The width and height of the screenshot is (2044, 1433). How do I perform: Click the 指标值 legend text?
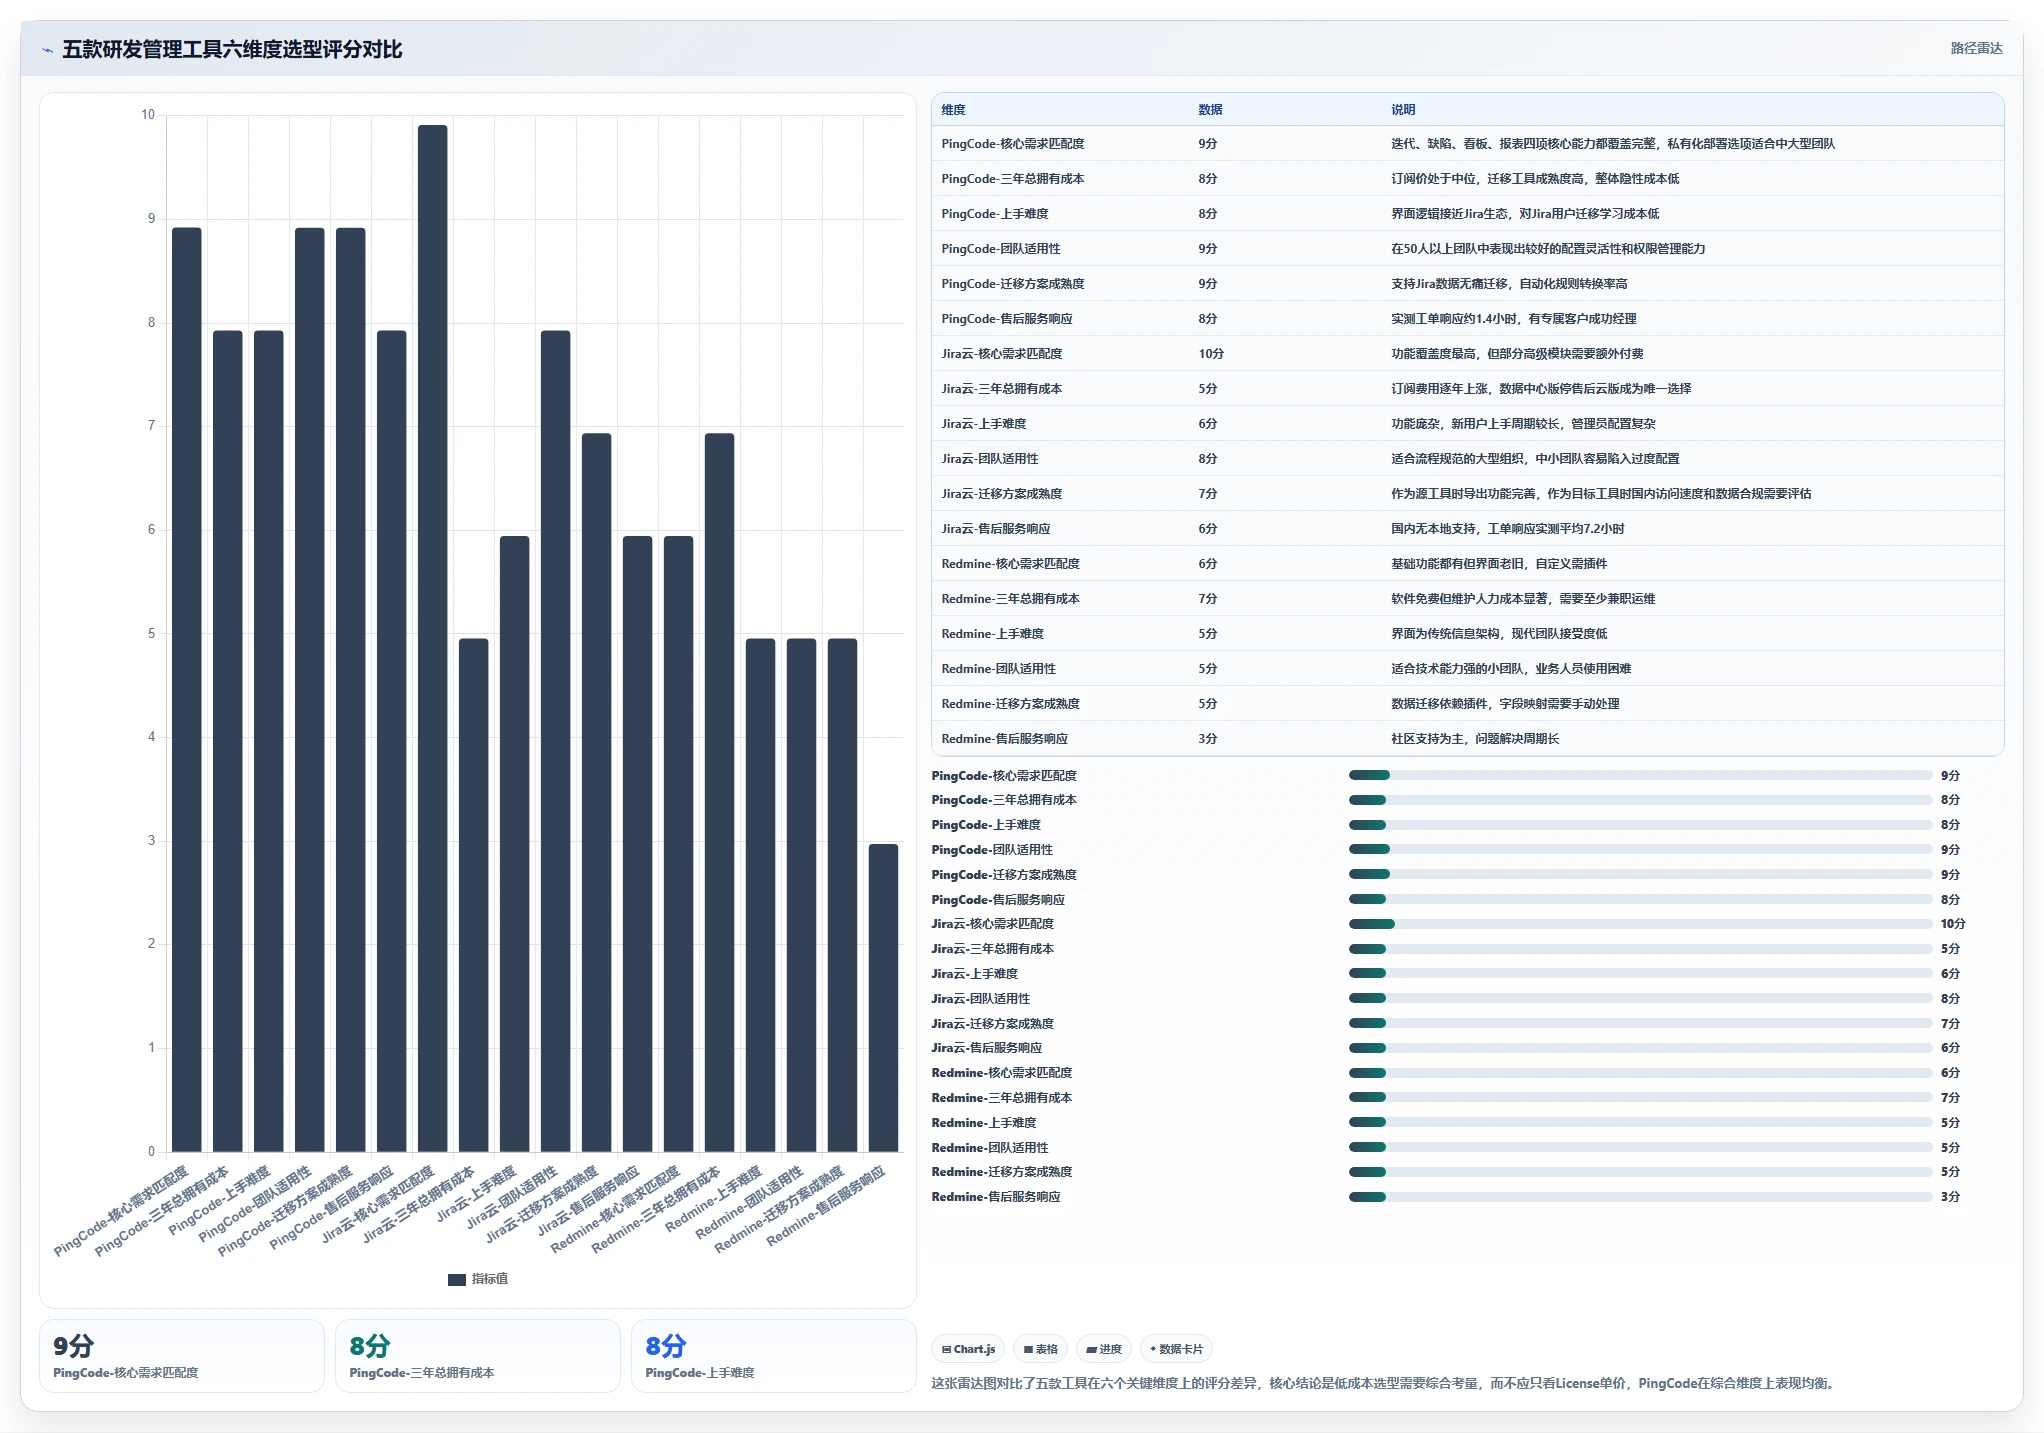pos(490,1279)
